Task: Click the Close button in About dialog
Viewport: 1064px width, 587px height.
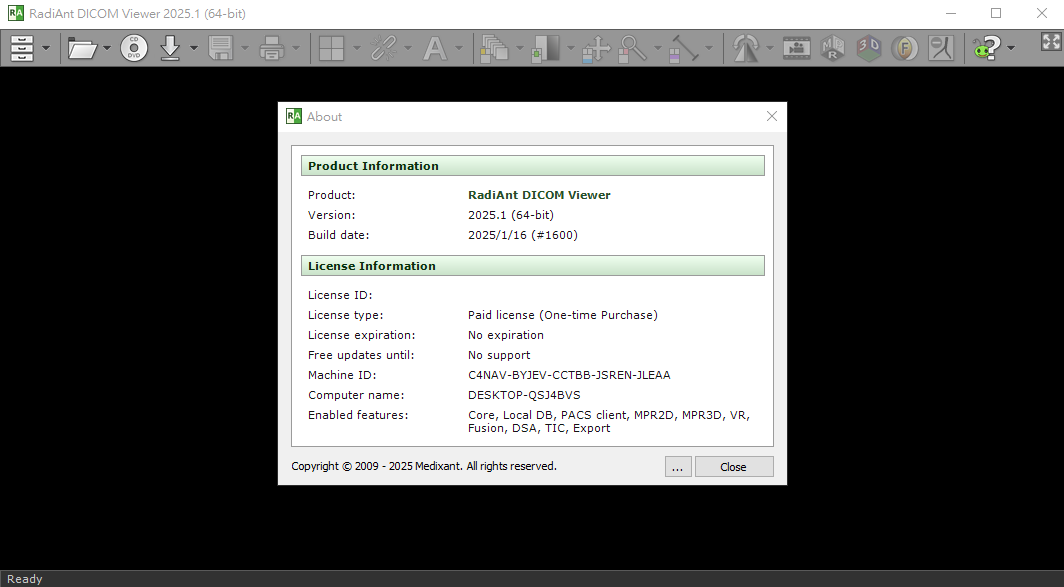Action: point(733,467)
